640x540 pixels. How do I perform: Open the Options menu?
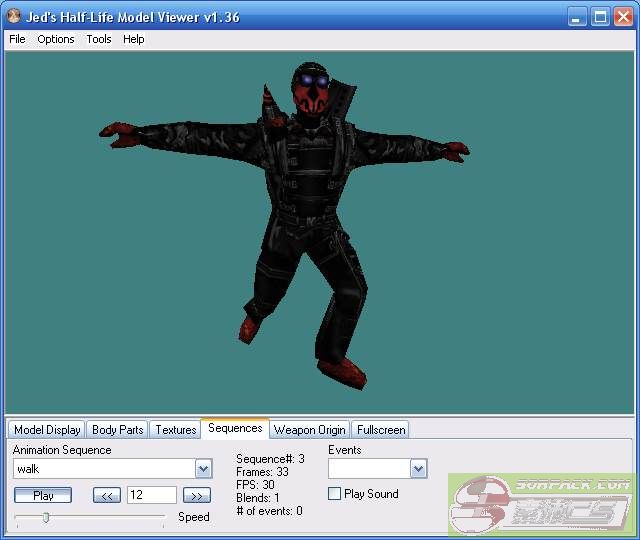click(x=56, y=39)
